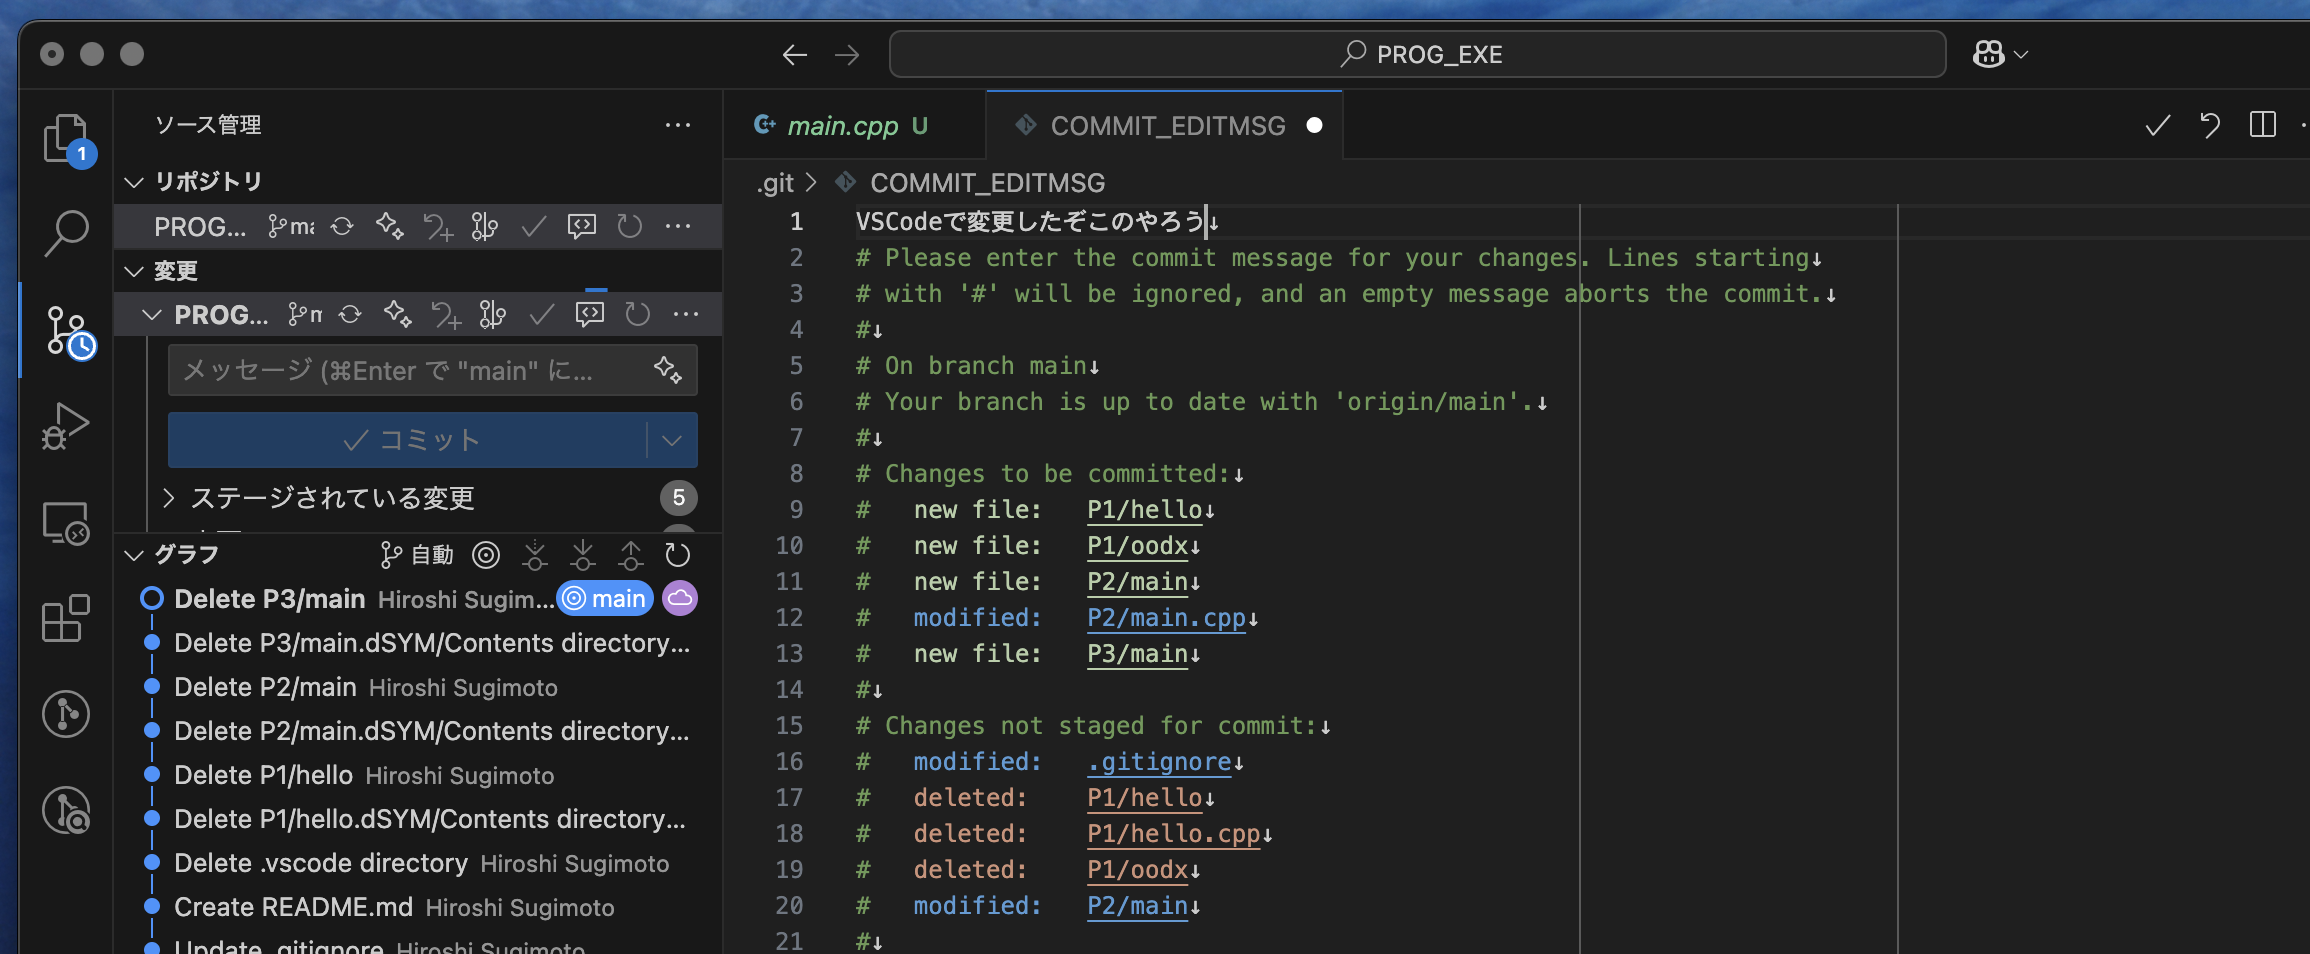This screenshot has height=954, width=2310.
Task: Open P2/main.cpp link on line 12
Action: tap(1166, 618)
